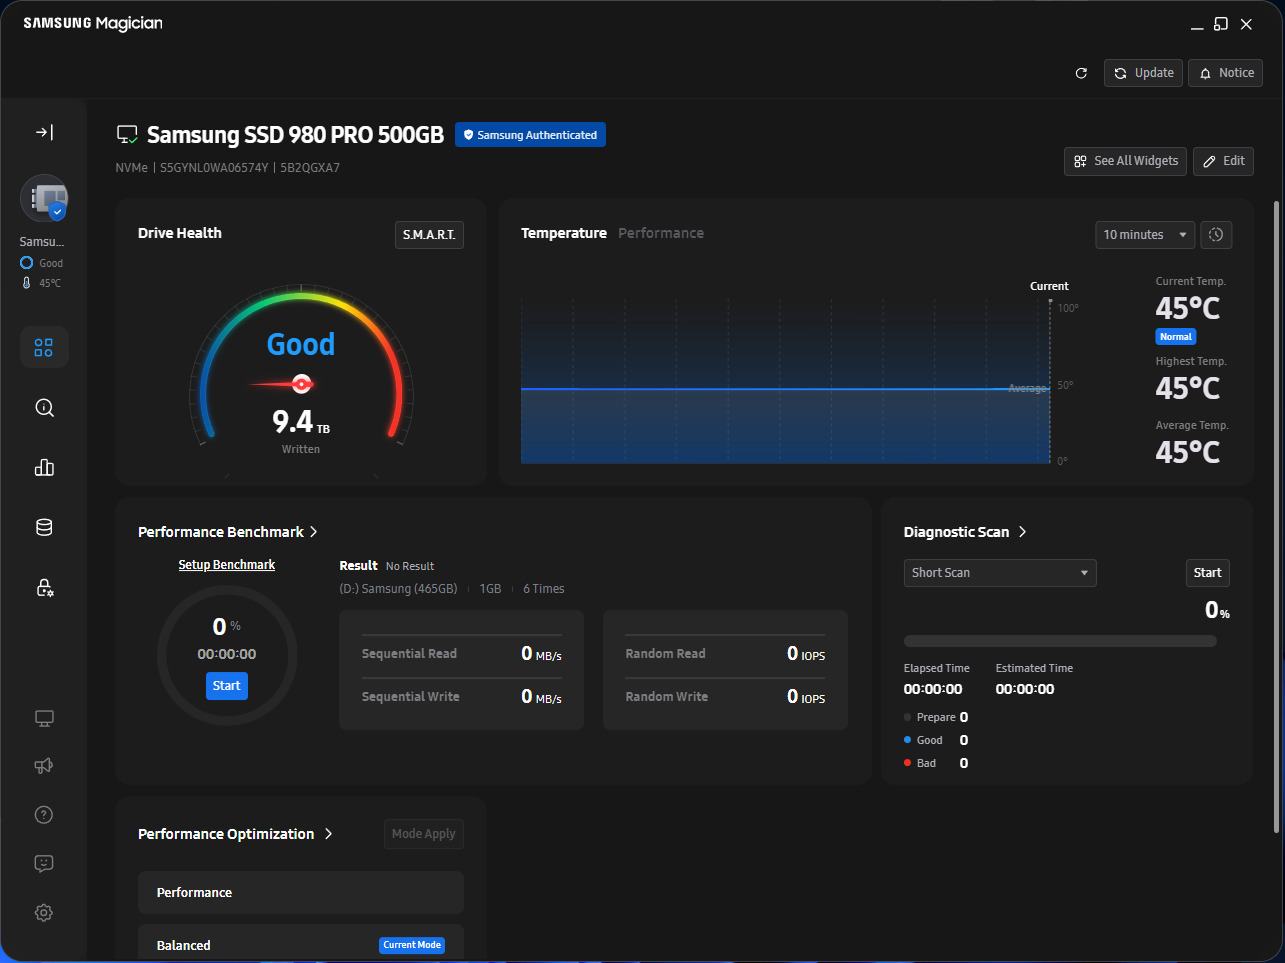Switch to the Temperature tab
1285x963 pixels.
tap(564, 233)
